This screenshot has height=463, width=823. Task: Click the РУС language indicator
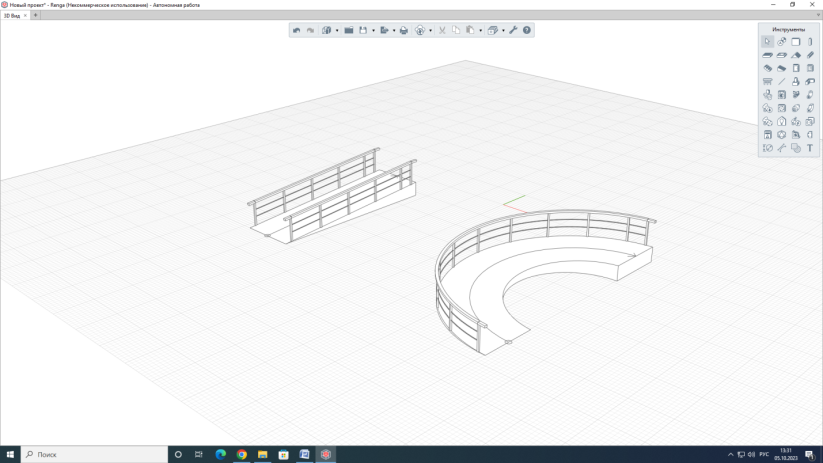pyautogui.click(x=764, y=455)
